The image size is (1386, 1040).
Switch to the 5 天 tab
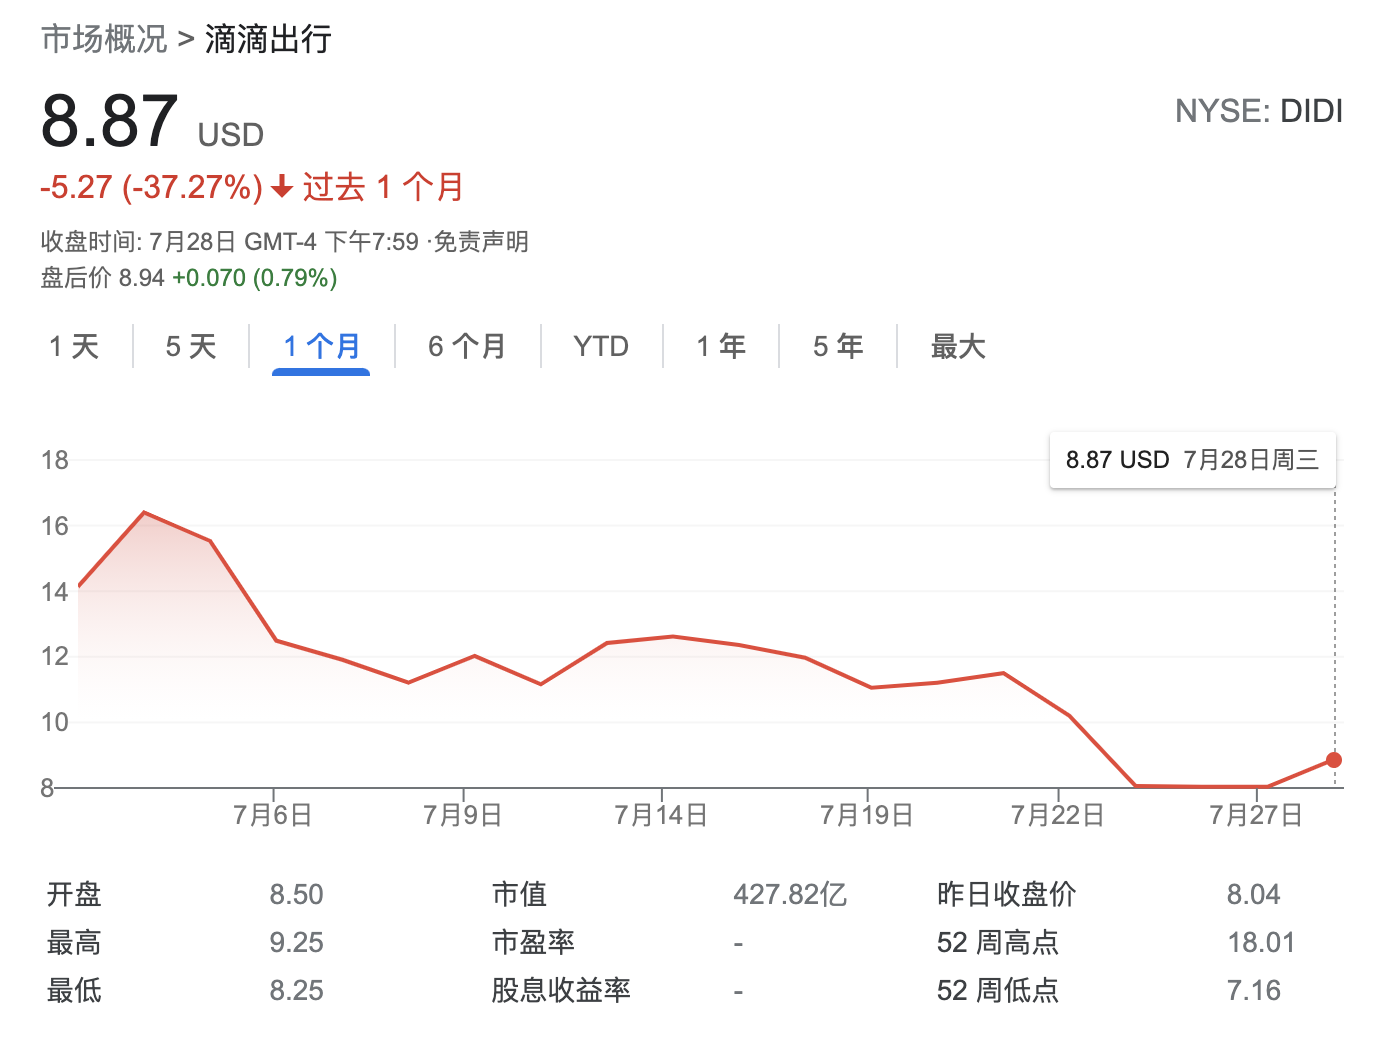191,347
